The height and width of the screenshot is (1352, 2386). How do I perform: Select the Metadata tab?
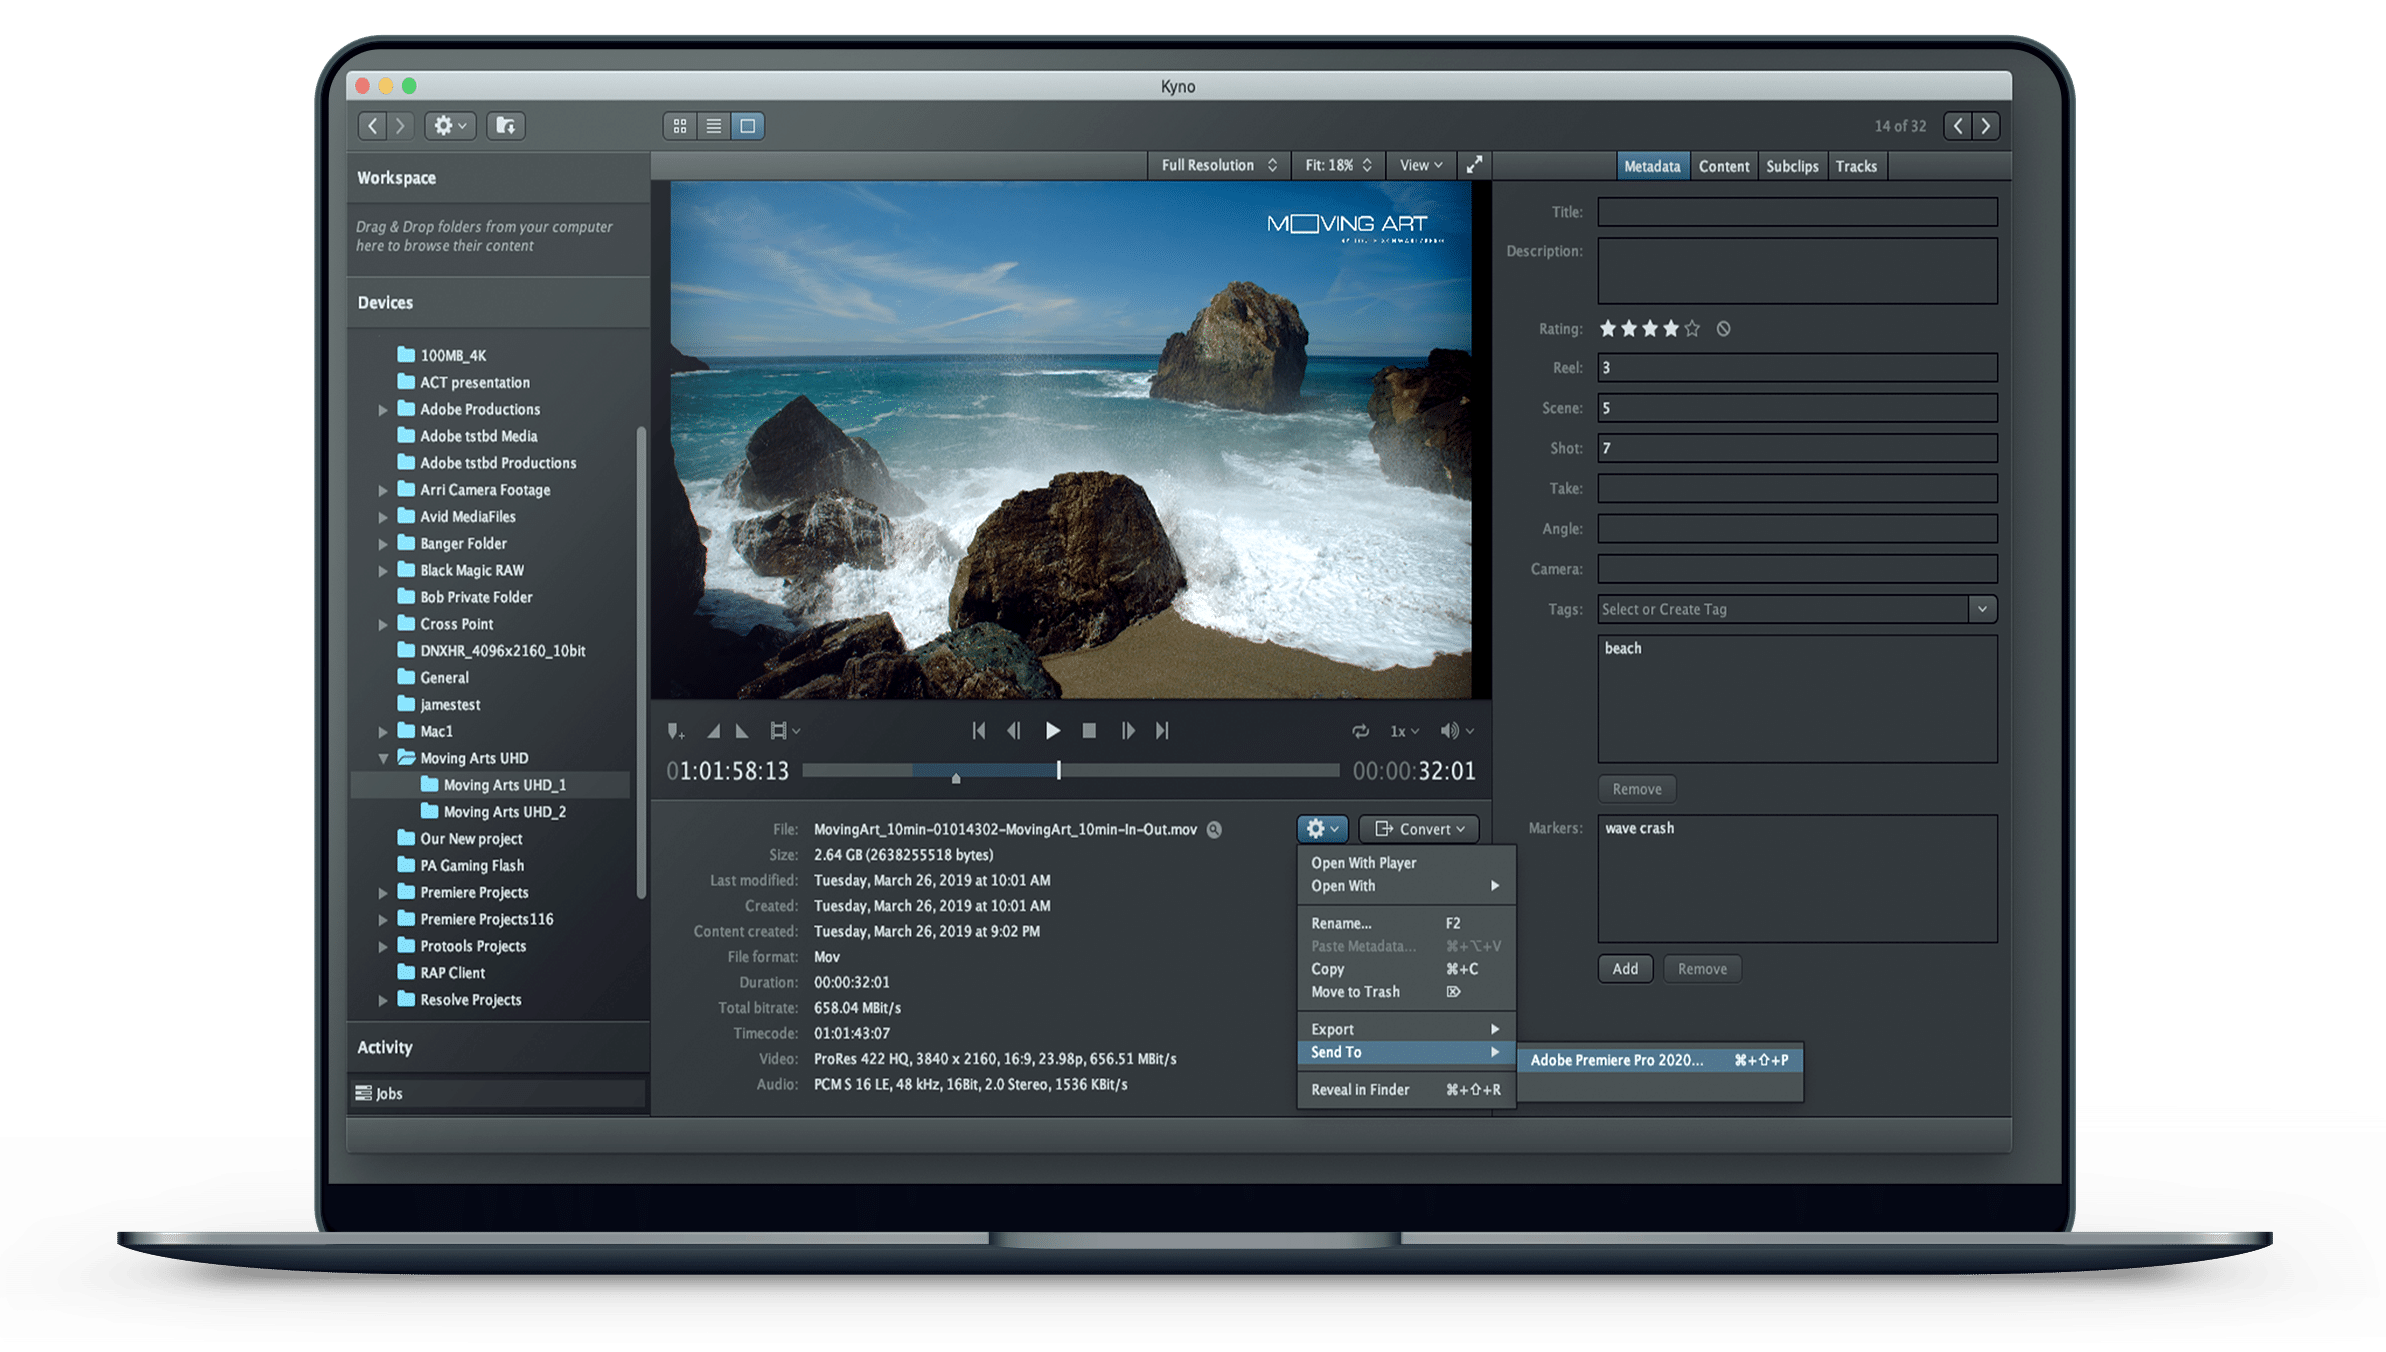1652,166
